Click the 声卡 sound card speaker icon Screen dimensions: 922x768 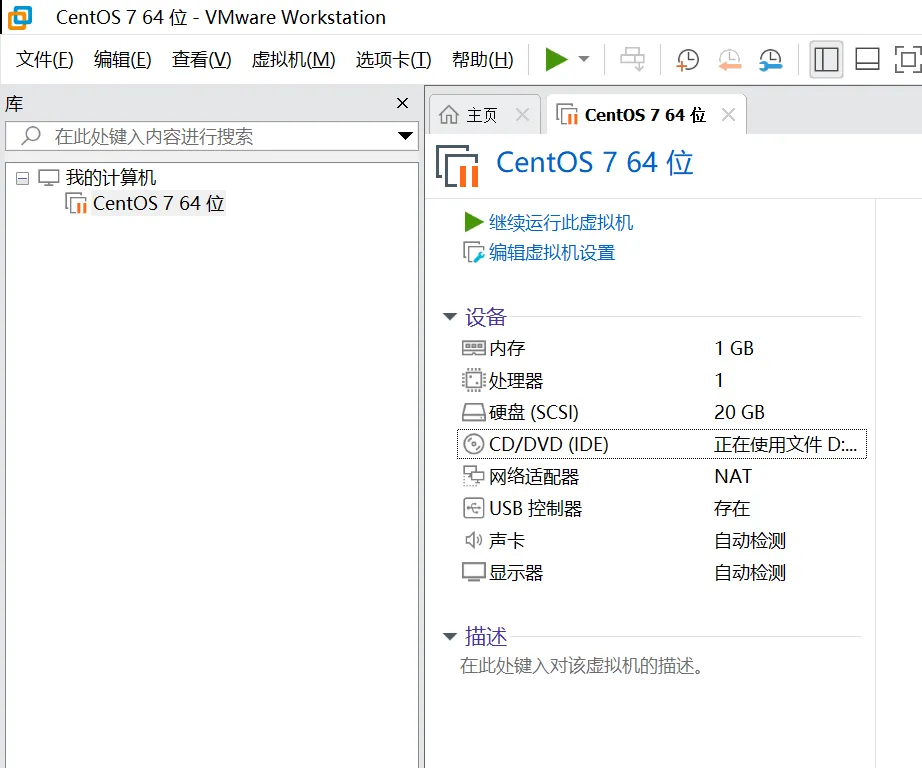(x=473, y=540)
